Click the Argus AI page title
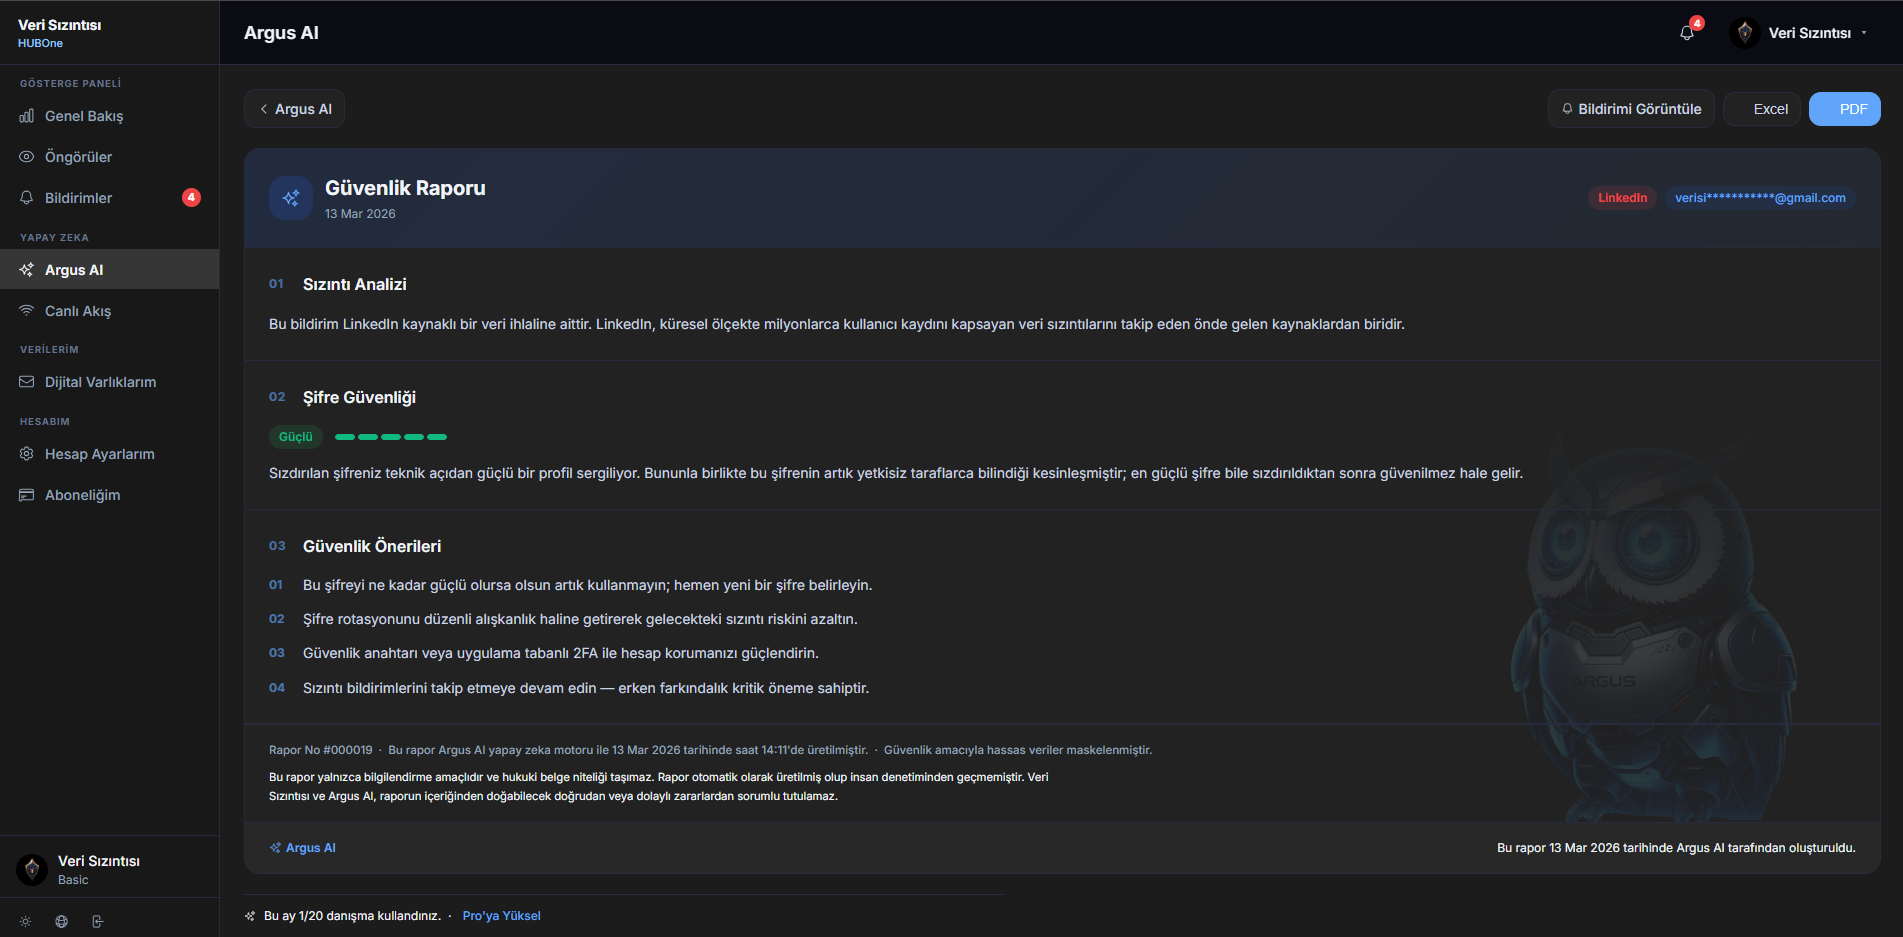1903x937 pixels. 281,33
